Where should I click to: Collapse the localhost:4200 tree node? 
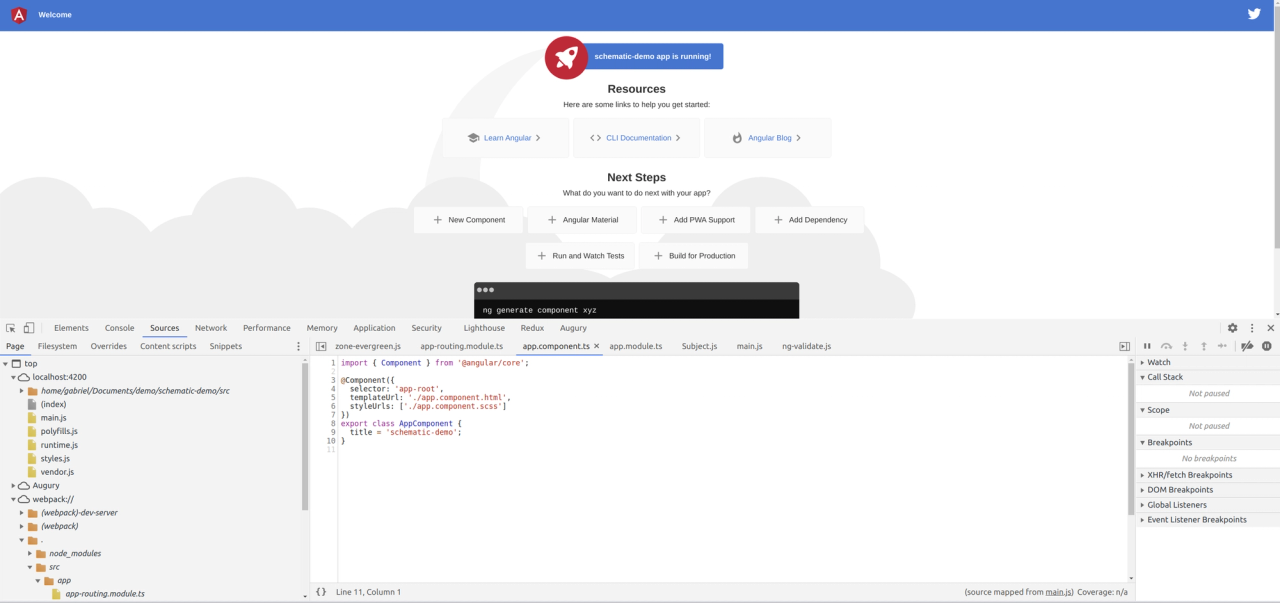point(14,377)
